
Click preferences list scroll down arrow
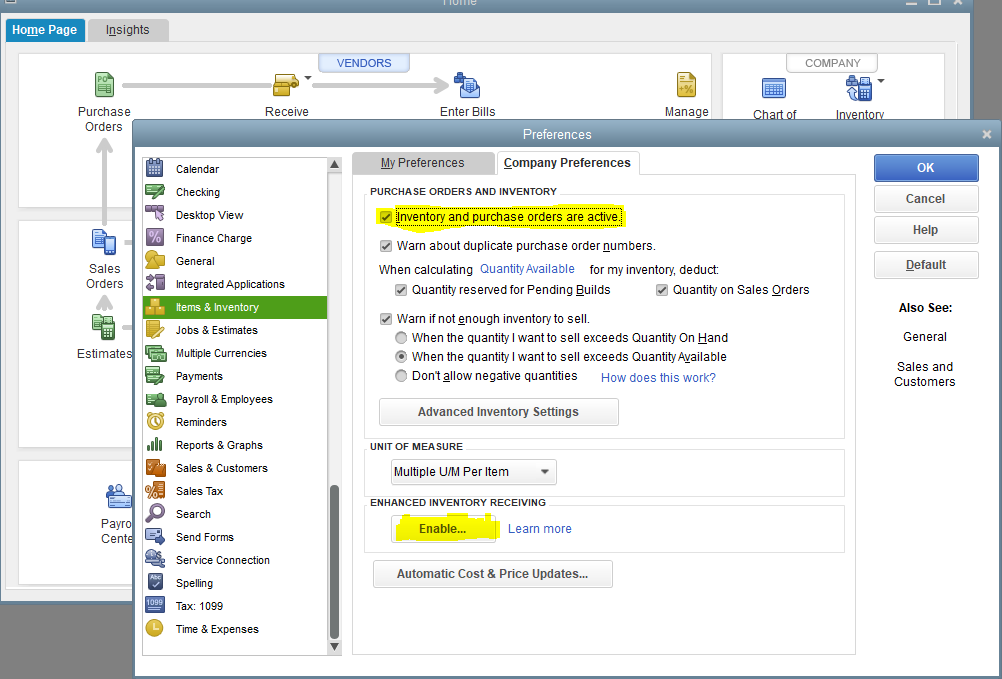click(334, 647)
